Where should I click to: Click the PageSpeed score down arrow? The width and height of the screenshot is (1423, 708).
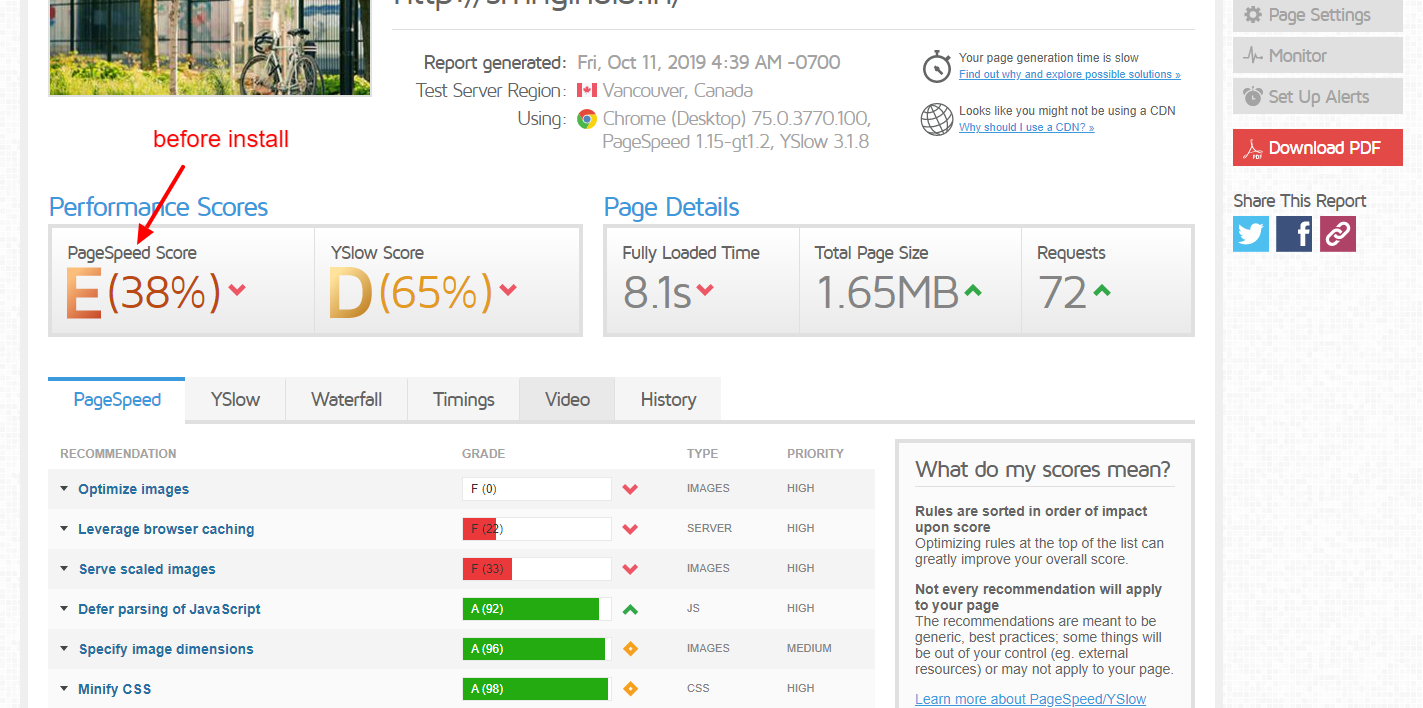tap(237, 291)
